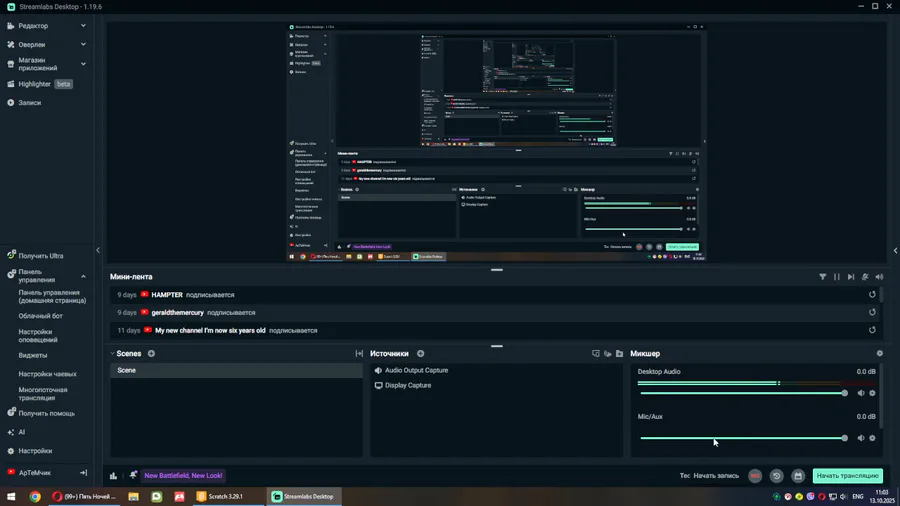Skip the current alert in Мини-лента

(851, 277)
